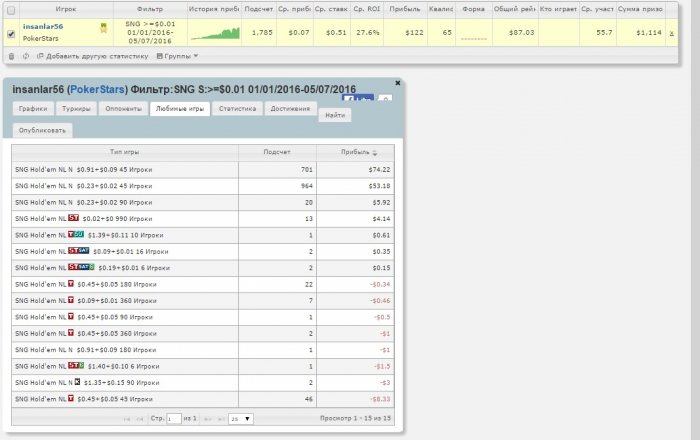
Task: Uncheck the insanlar56 row checkbox
Action: point(11,34)
